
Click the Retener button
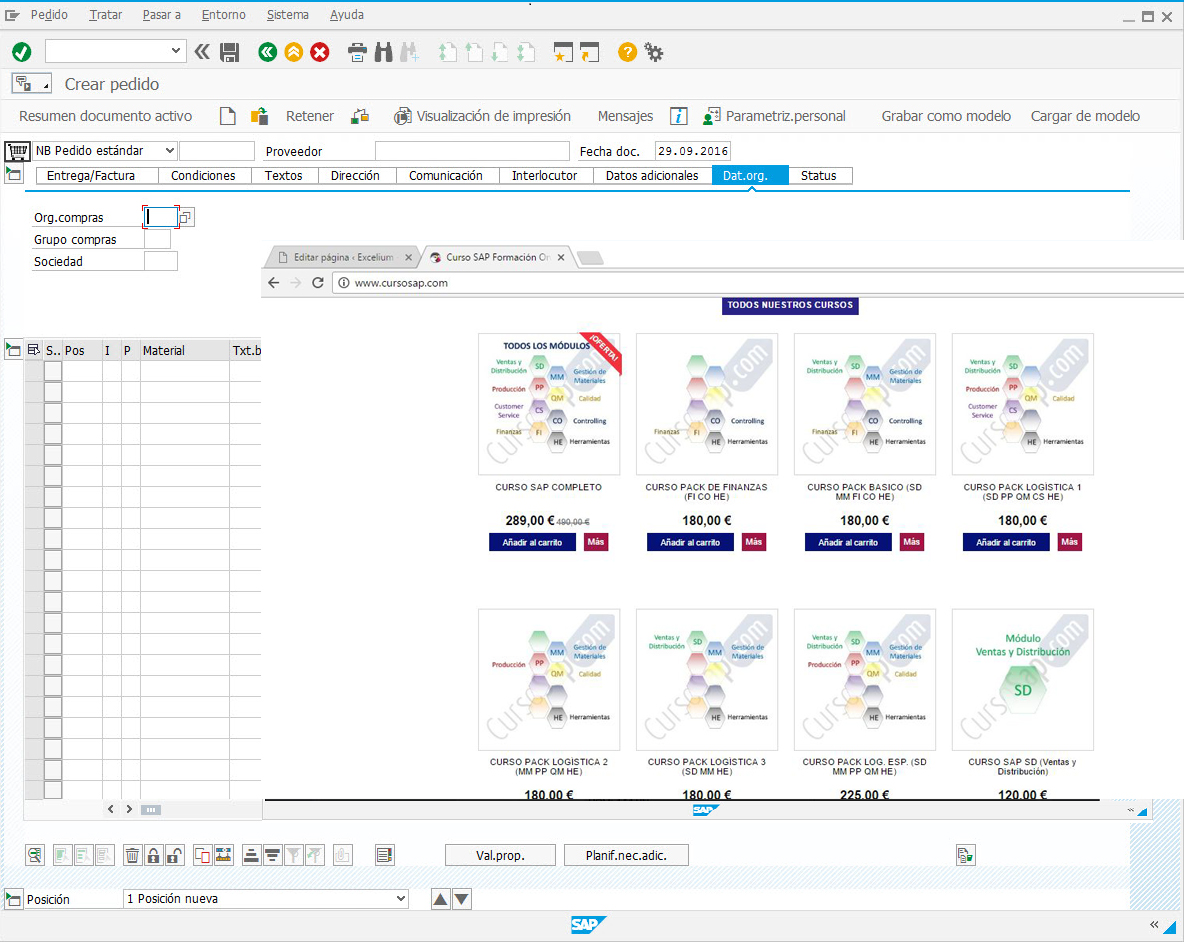310,116
